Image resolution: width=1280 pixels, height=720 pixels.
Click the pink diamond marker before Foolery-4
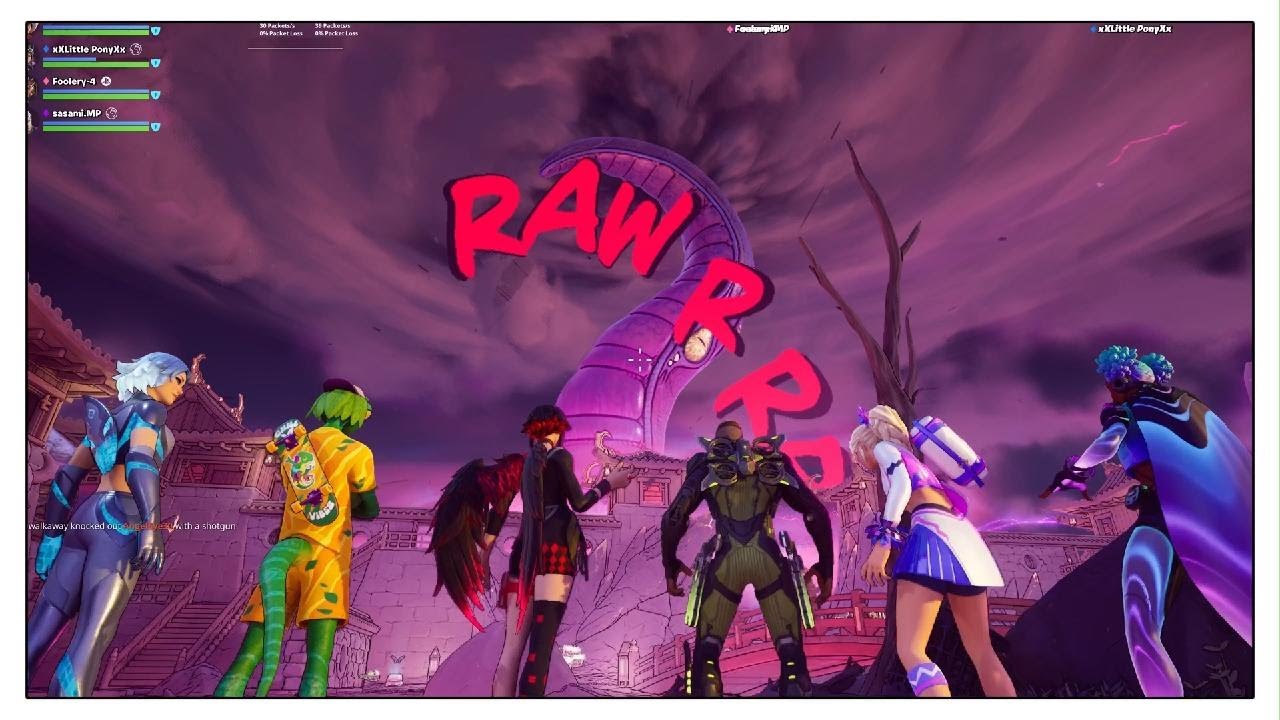[46, 81]
